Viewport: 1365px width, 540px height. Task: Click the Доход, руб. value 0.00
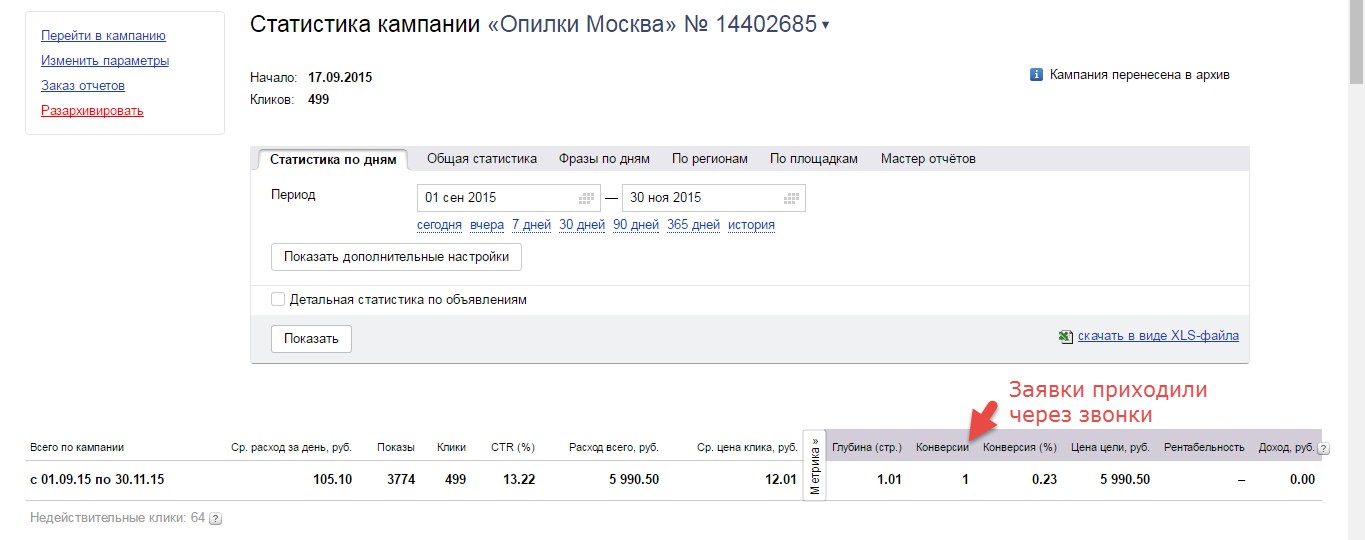[x=1302, y=480]
